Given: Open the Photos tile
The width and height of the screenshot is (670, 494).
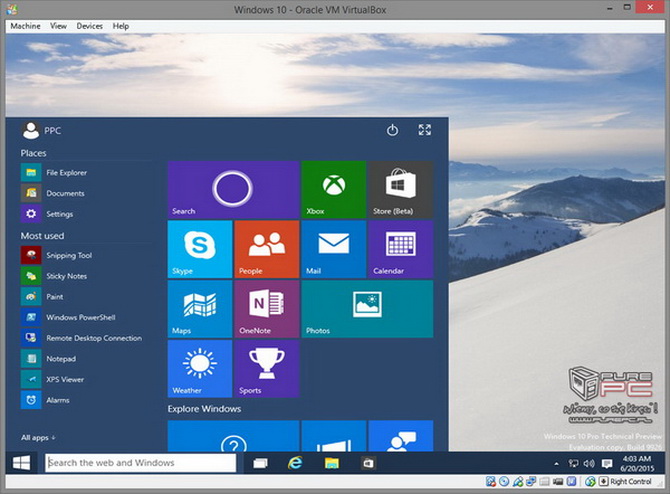Looking at the screenshot, I should click(367, 309).
